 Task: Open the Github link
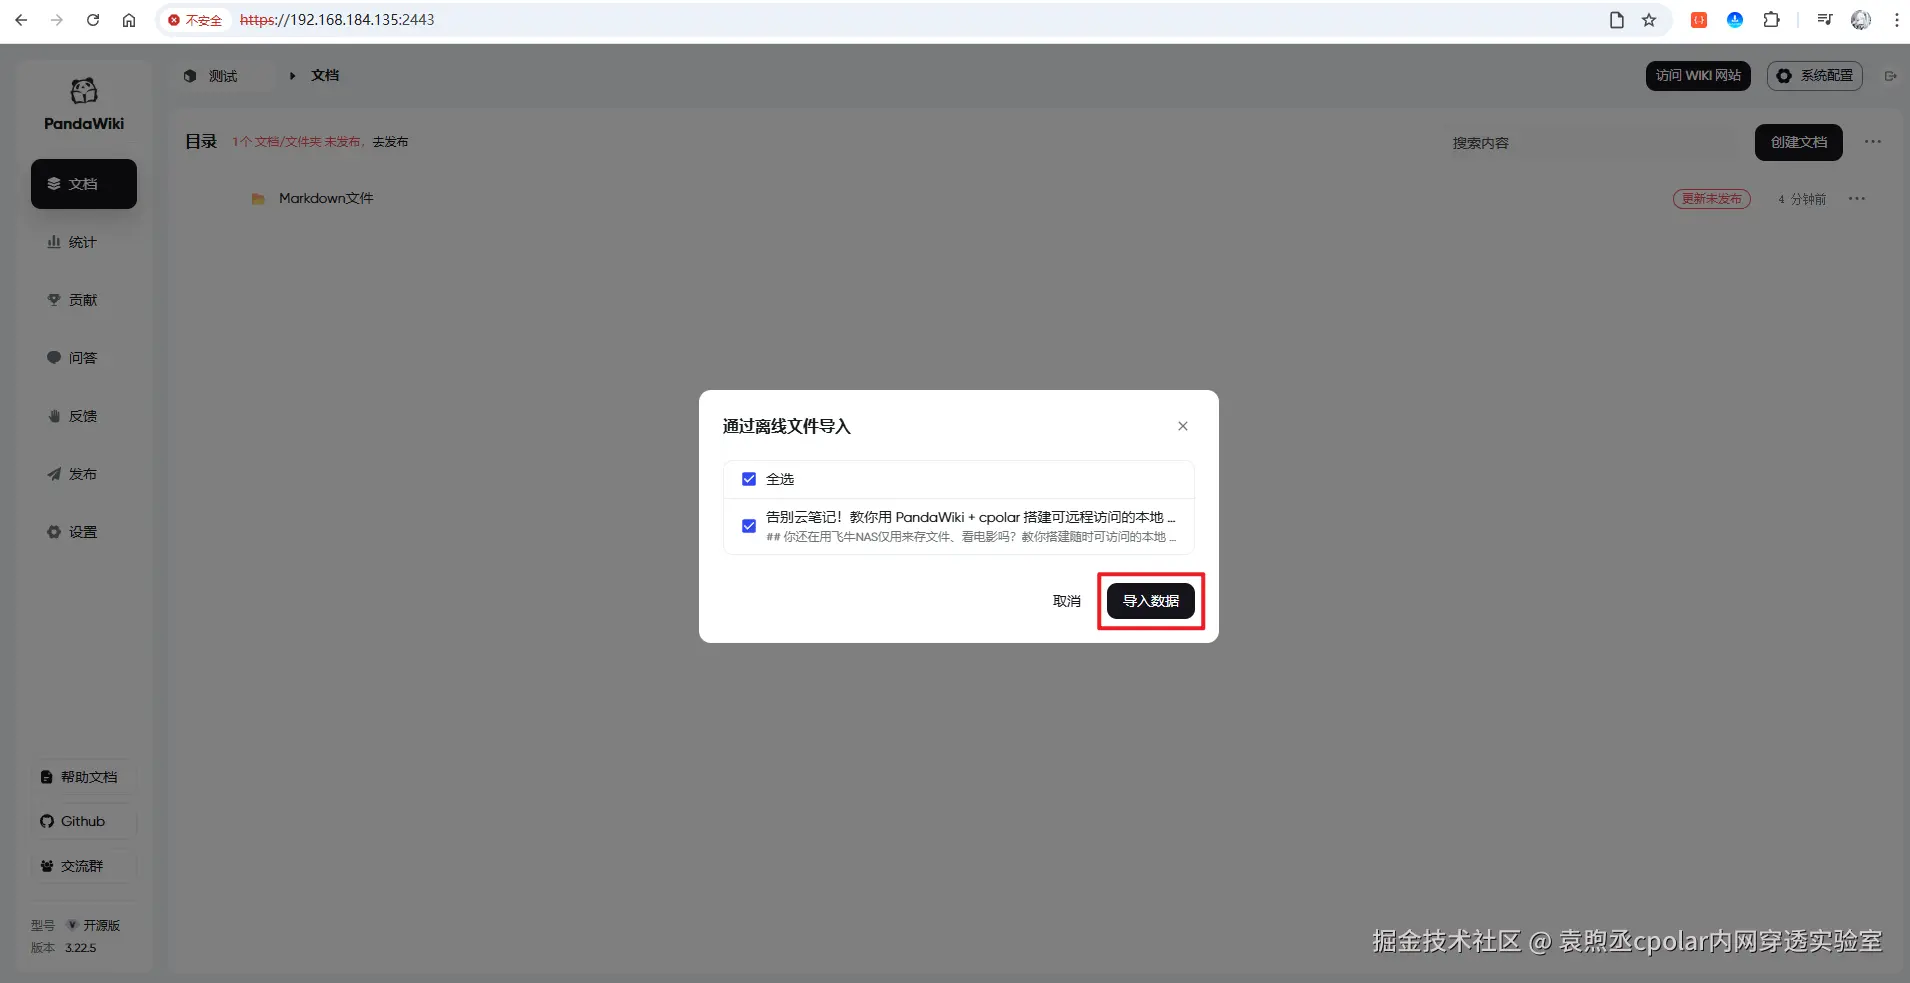click(84, 821)
